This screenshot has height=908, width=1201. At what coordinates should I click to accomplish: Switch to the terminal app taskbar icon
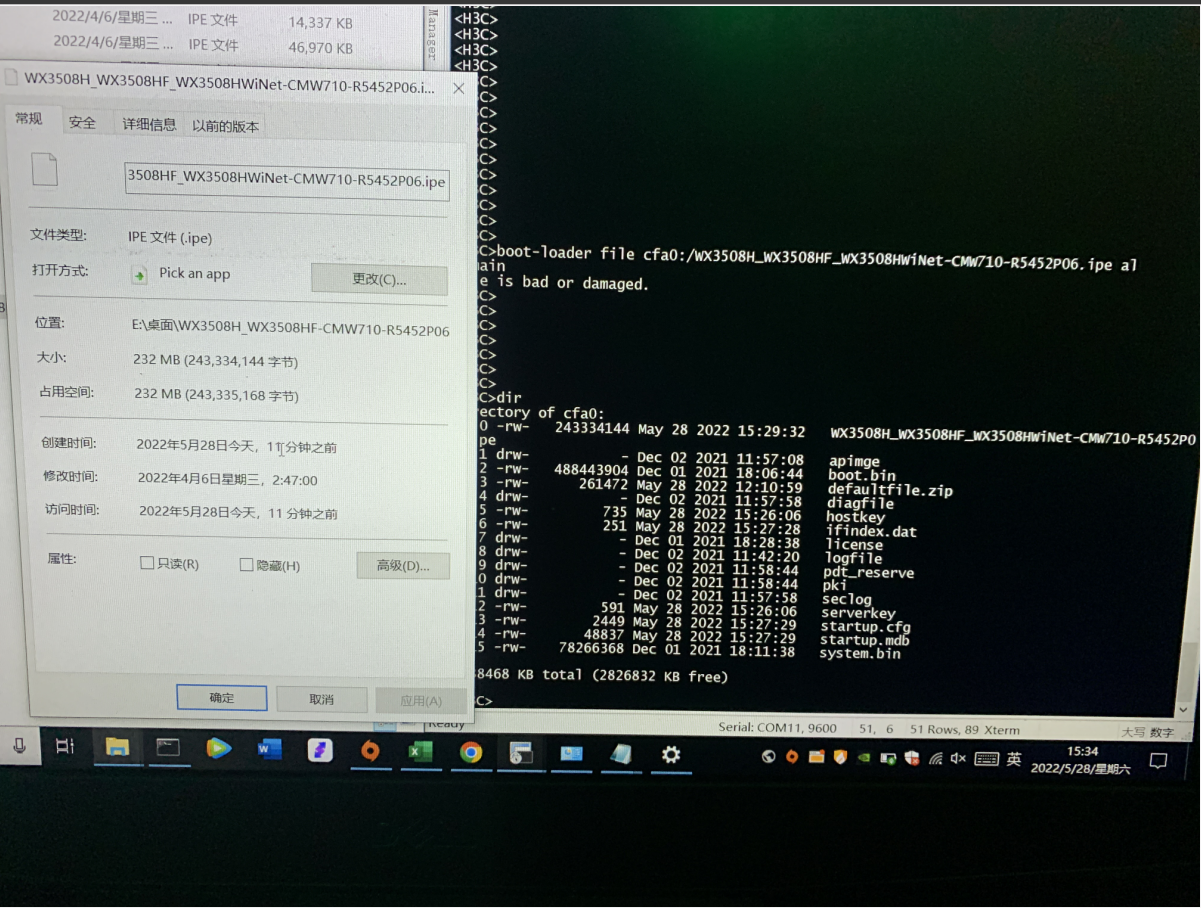pos(168,747)
